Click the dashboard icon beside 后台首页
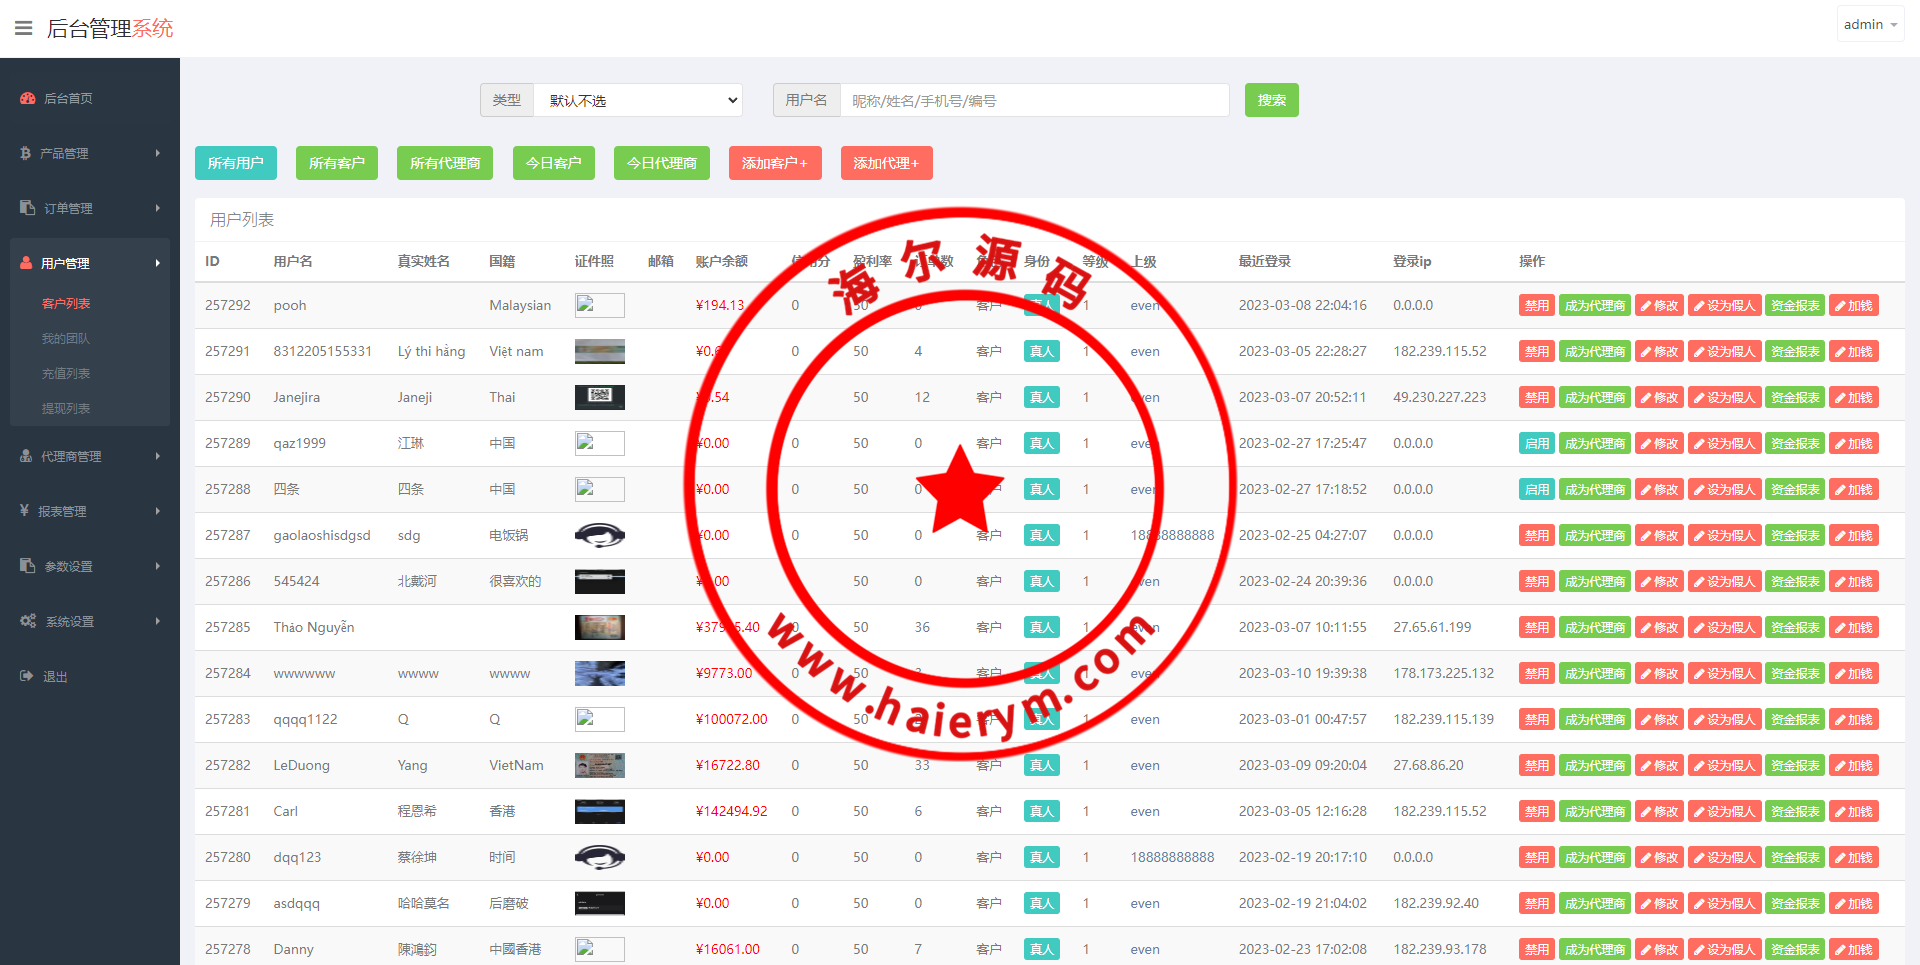This screenshot has height=965, width=1920. tap(28, 98)
